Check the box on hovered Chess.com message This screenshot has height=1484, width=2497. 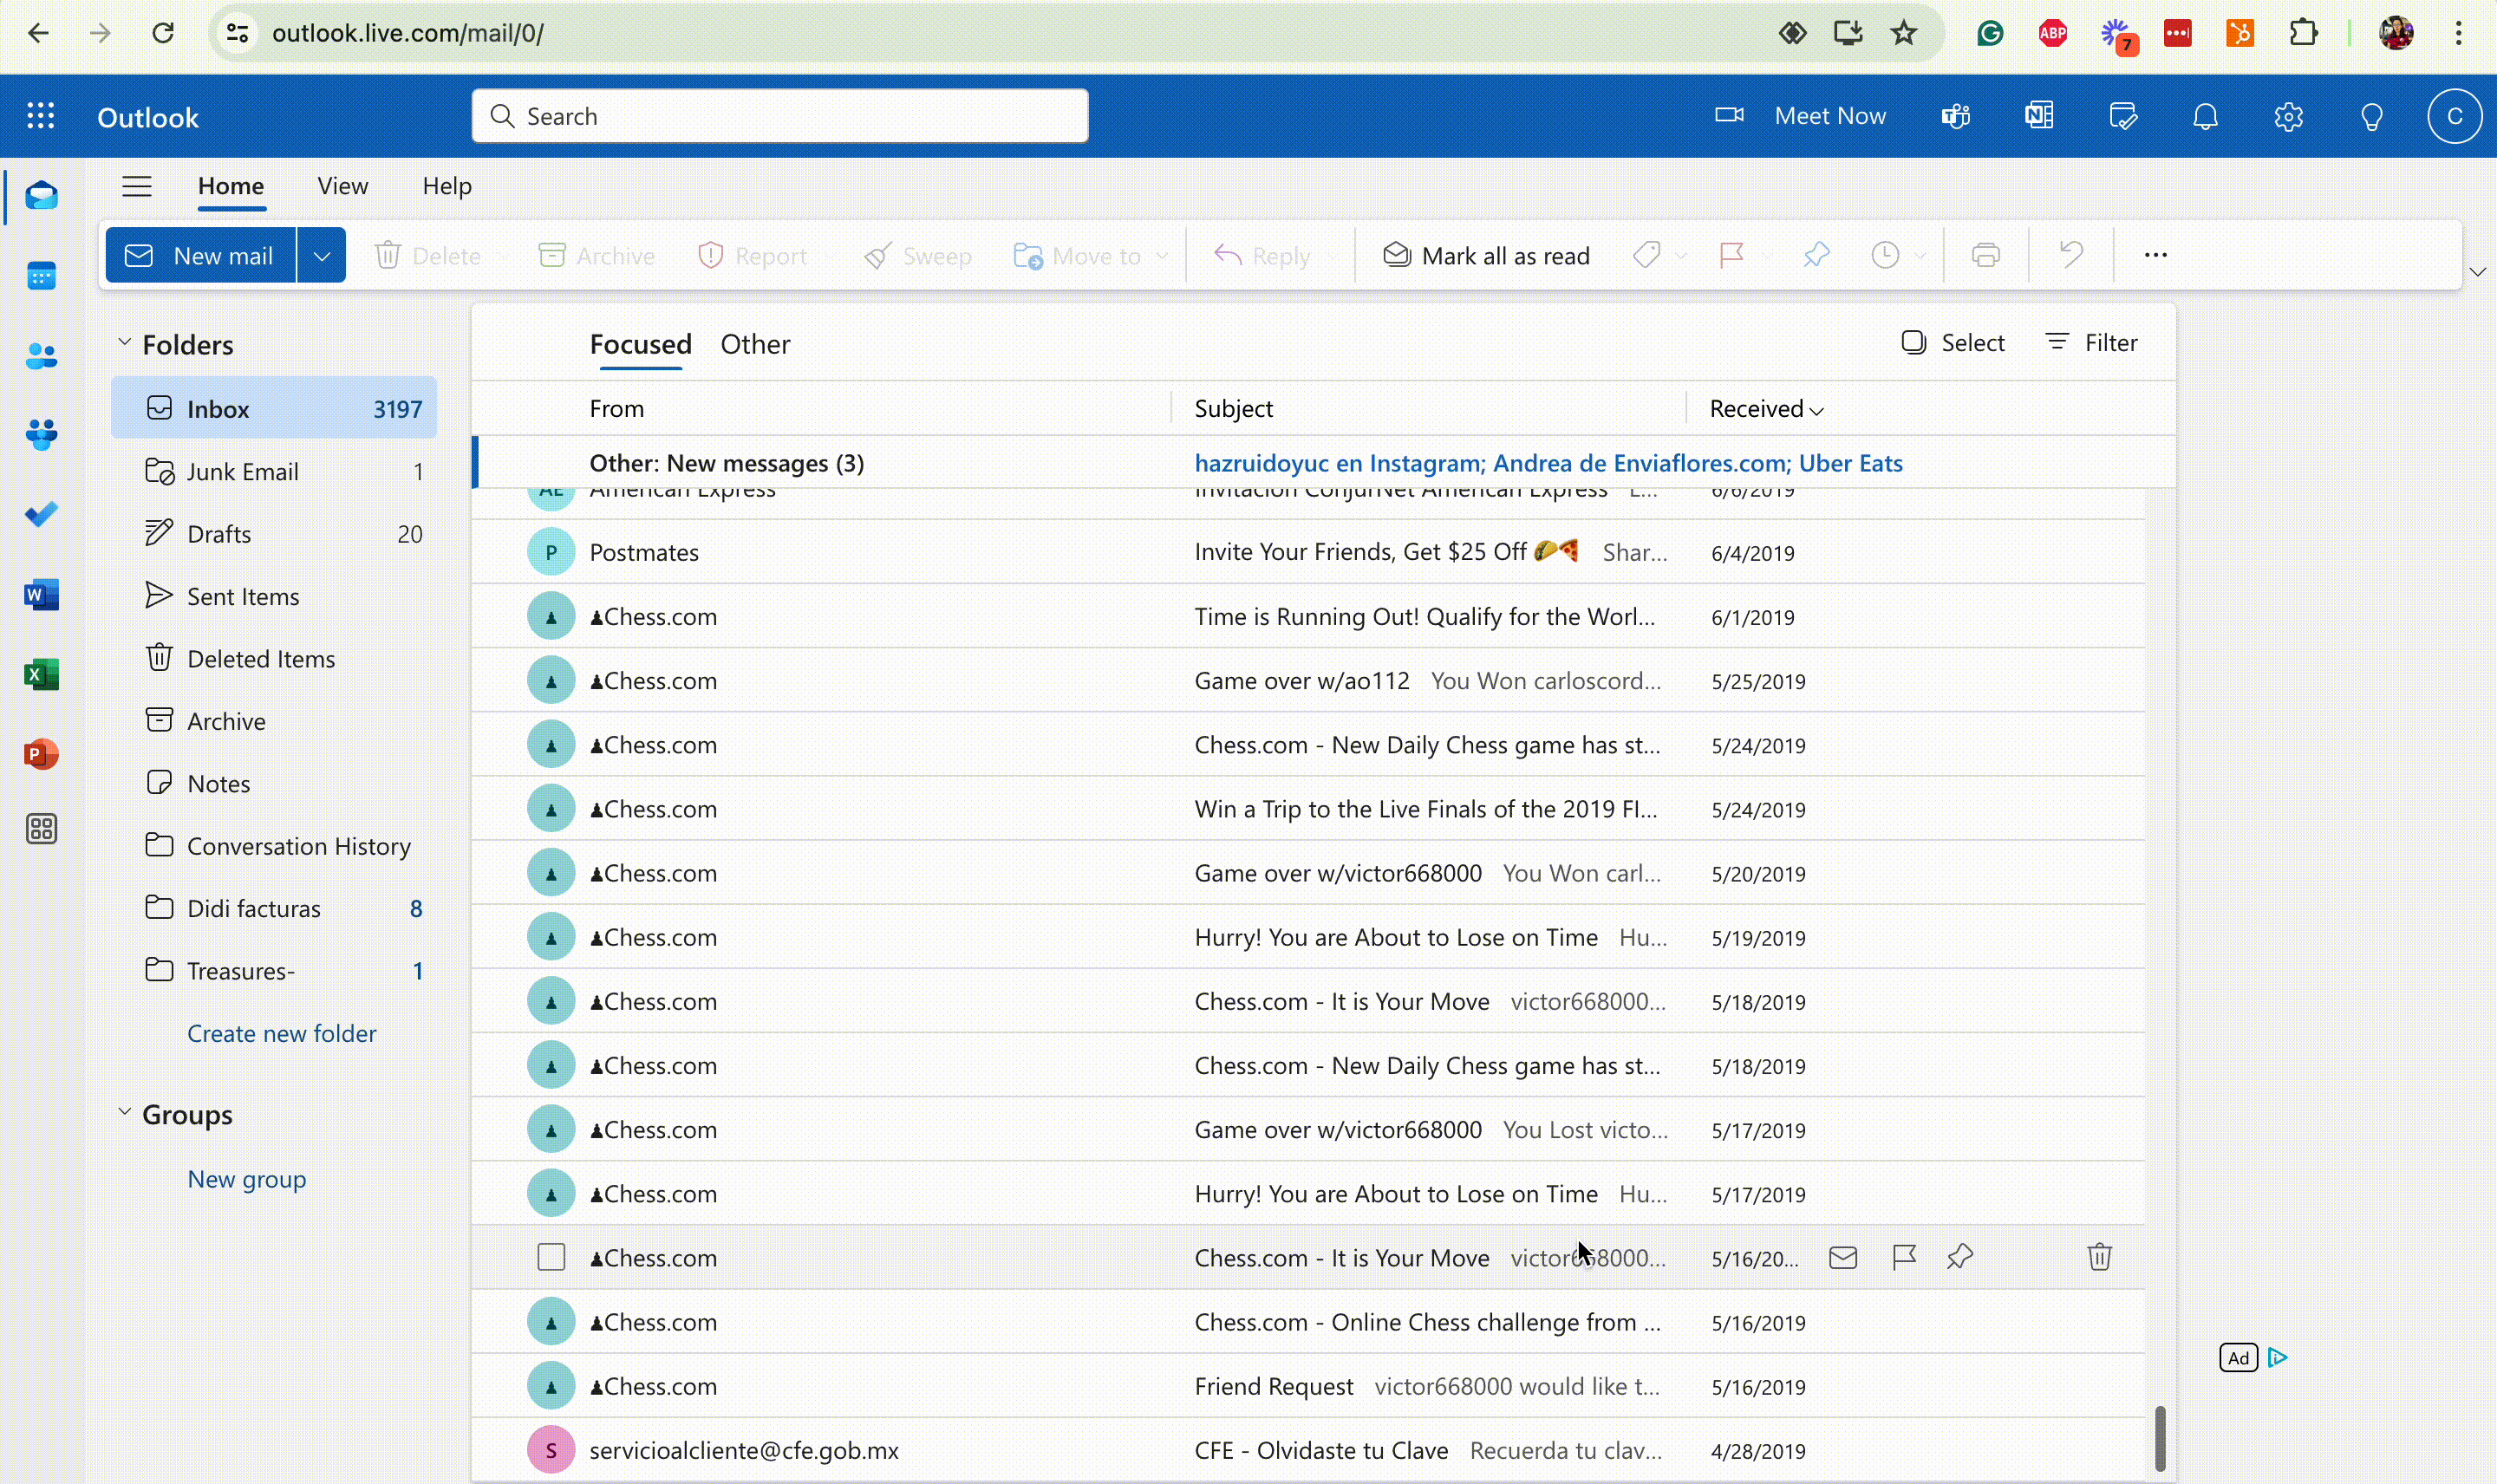[551, 1257]
